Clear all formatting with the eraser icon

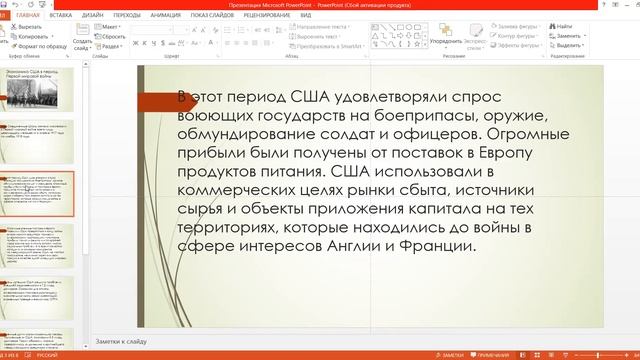coord(216,30)
